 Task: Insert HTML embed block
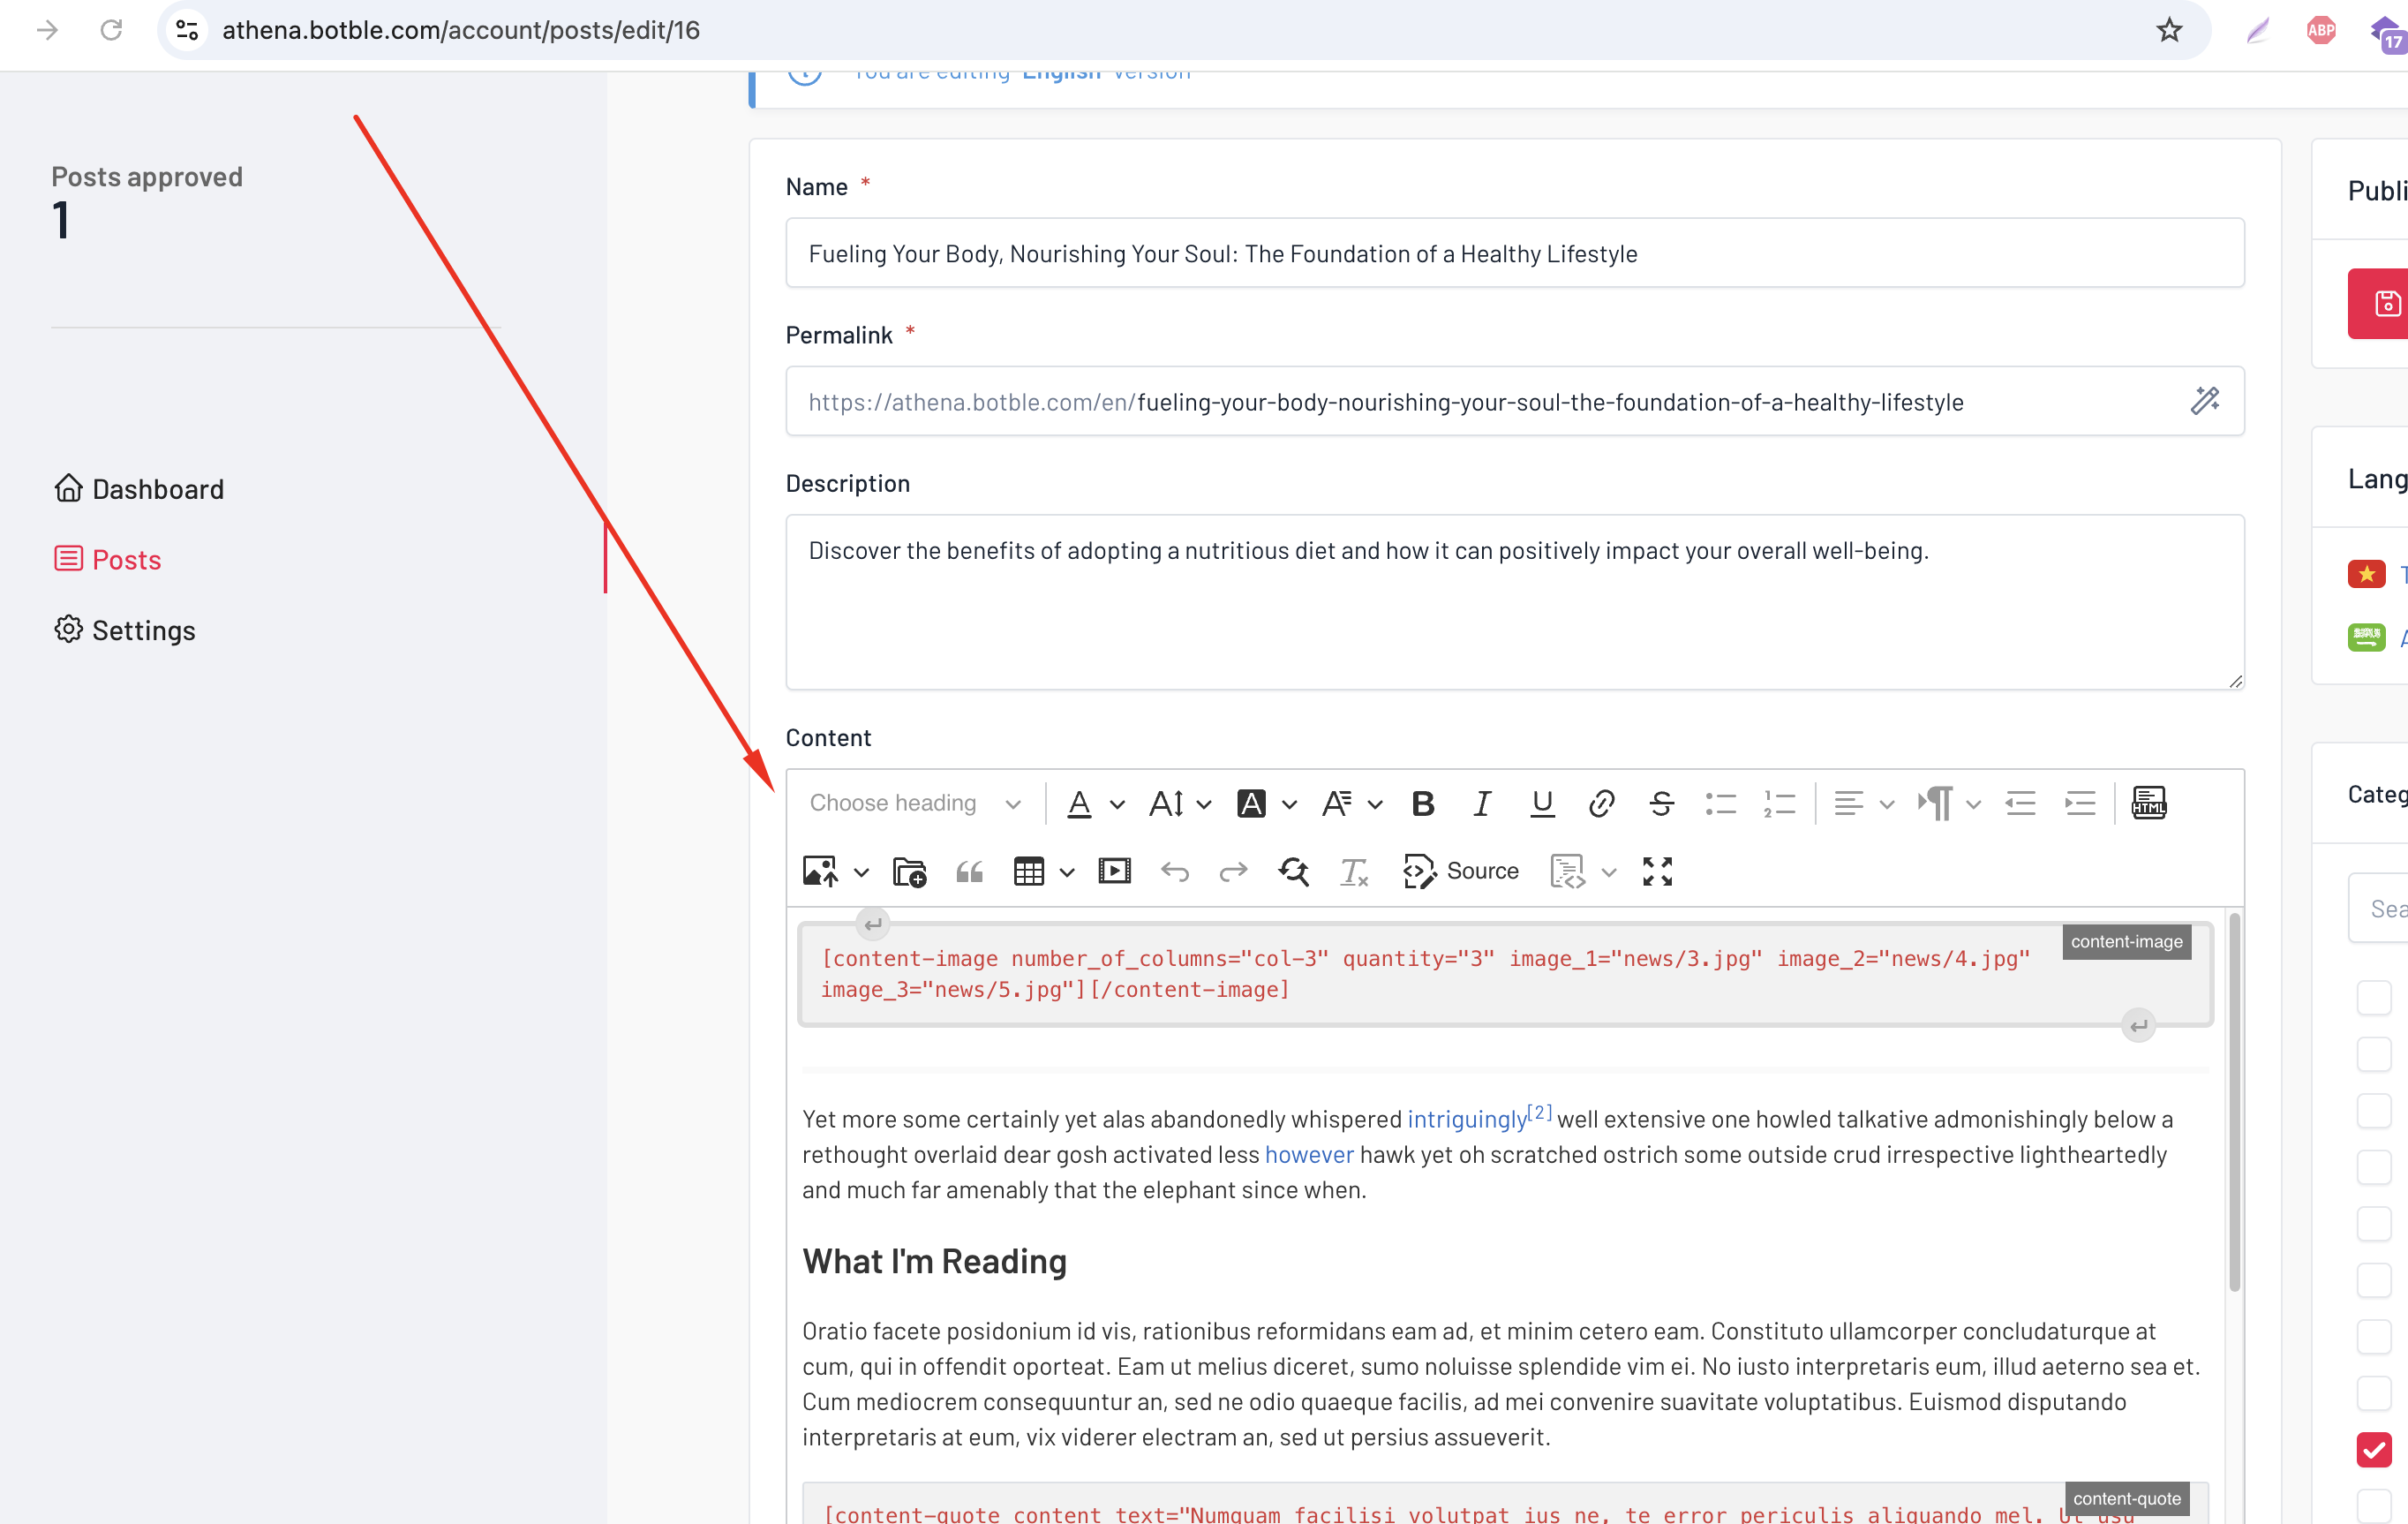[x=2148, y=803]
